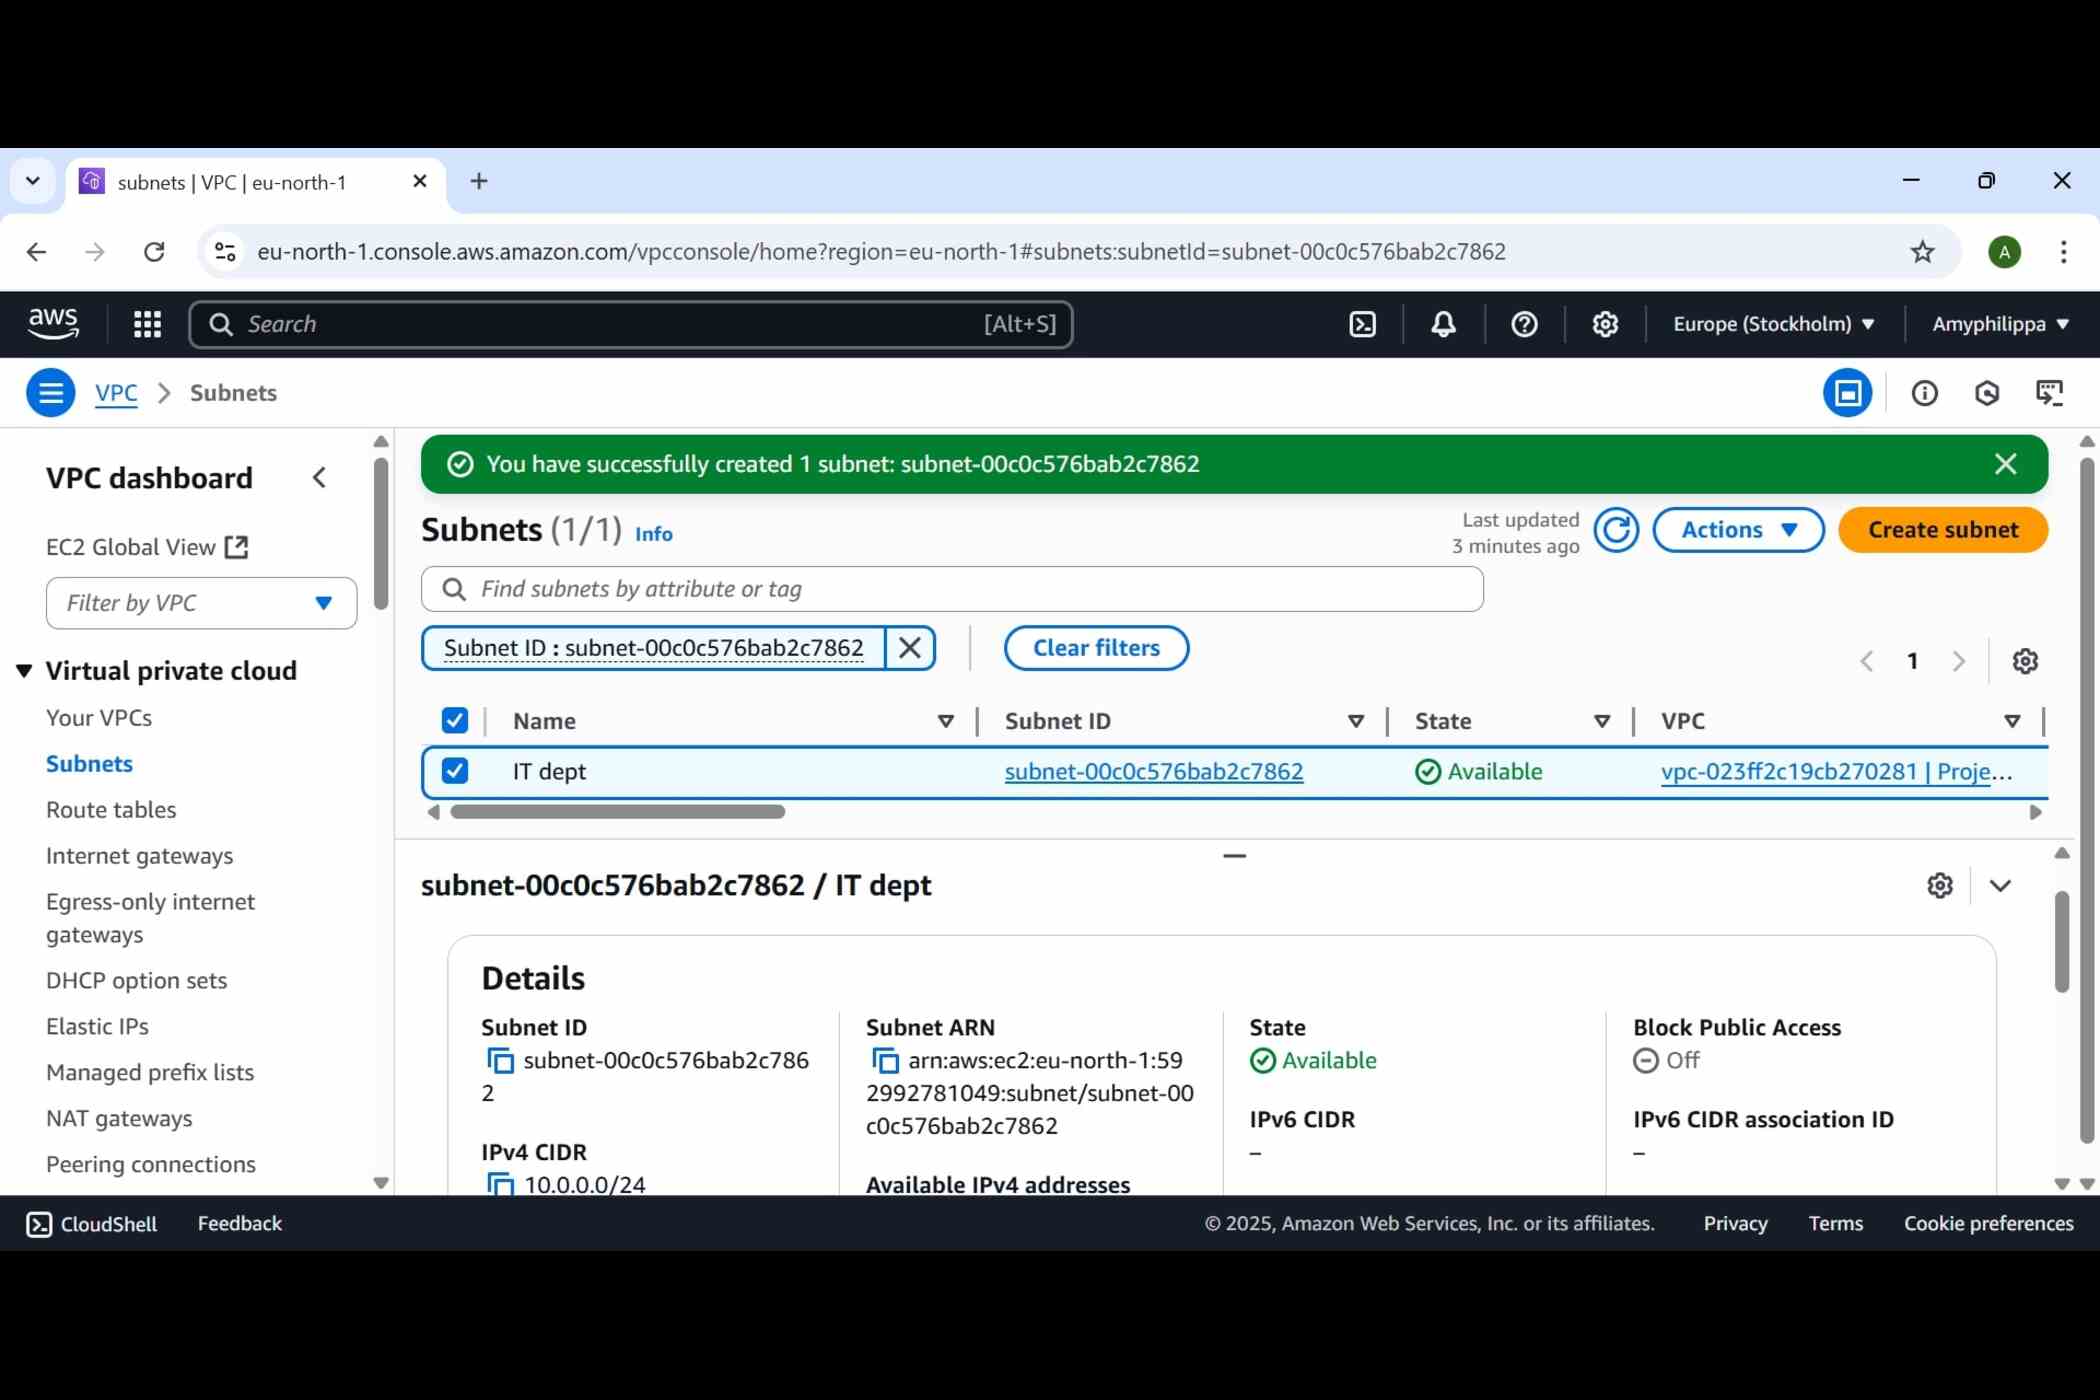Viewport: 2100px width, 1400px height.
Task: Toggle the select-all subnets checkbox
Action: tap(455, 721)
